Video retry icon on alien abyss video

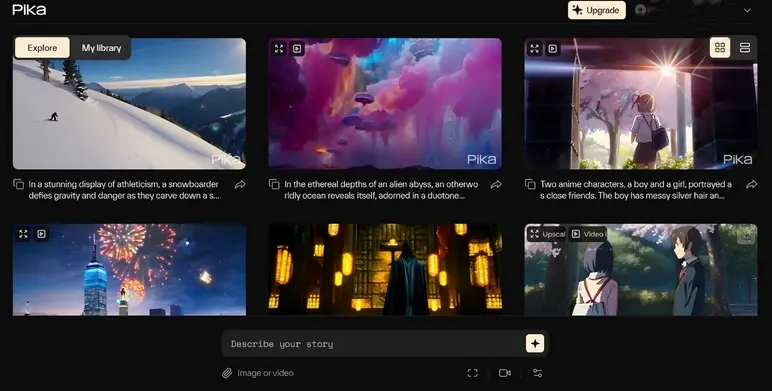[x=297, y=48]
